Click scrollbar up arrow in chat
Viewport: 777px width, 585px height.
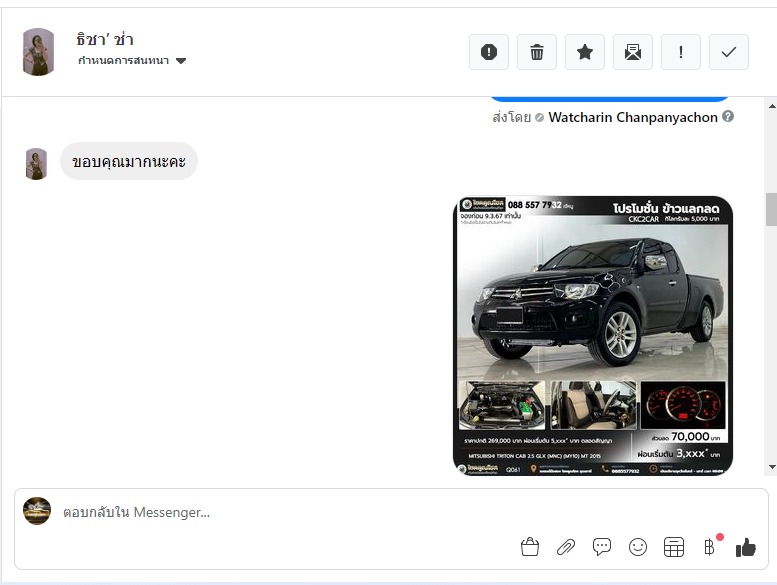tap(772, 106)
